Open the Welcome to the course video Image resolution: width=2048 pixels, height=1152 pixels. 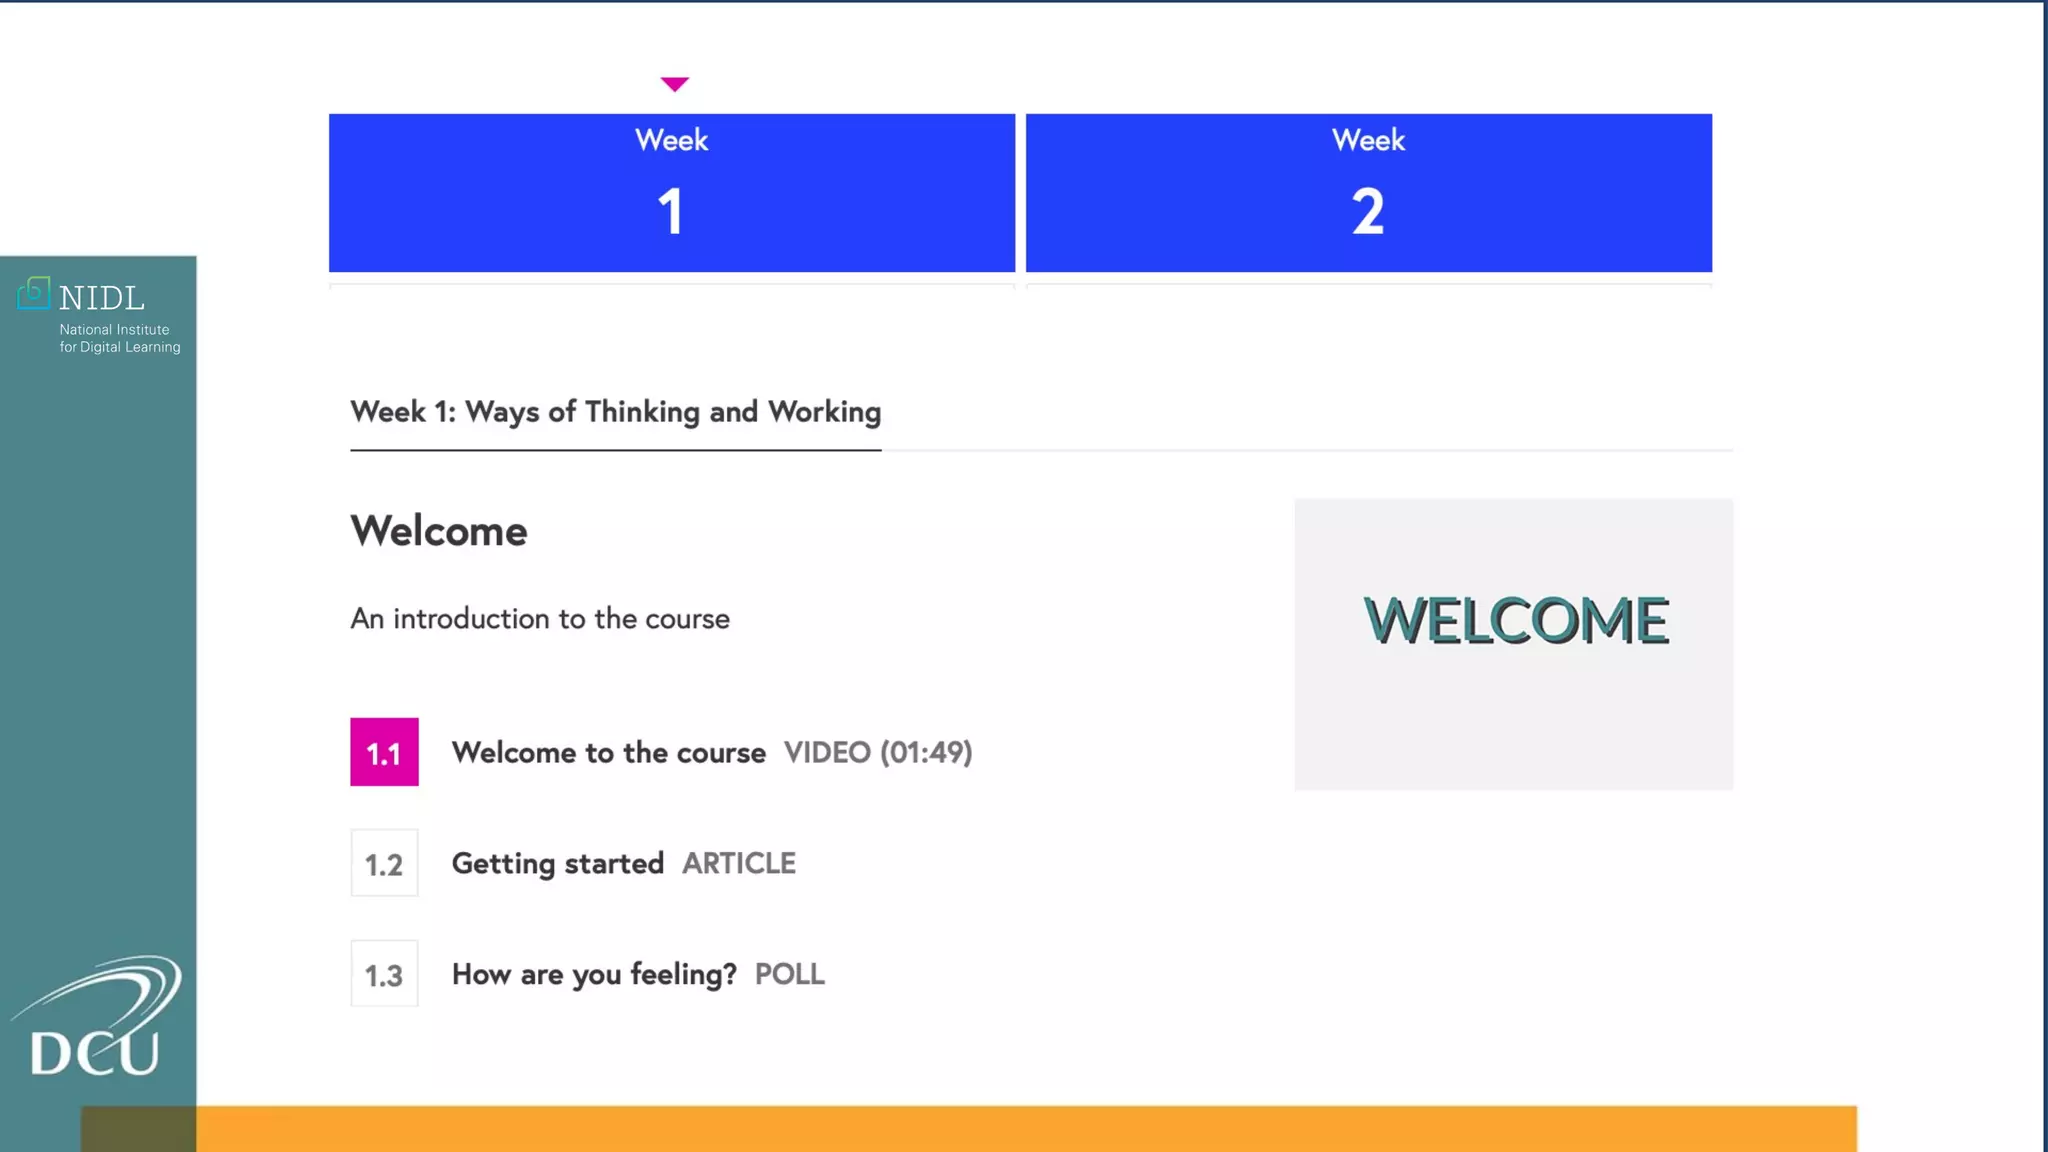pos(608,752)
